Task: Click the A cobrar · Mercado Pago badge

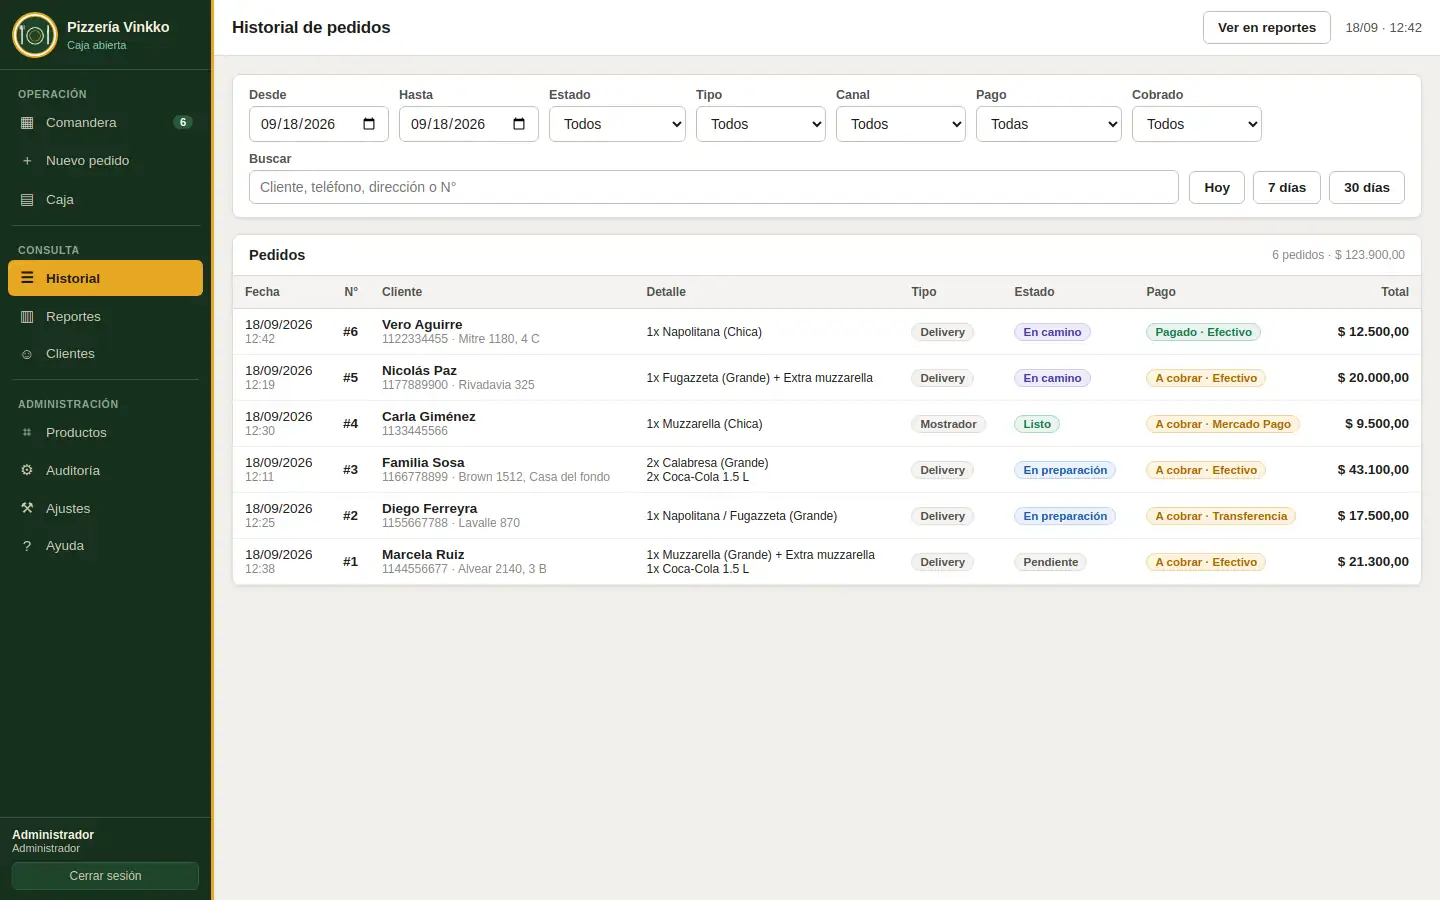Action: (1223, 424)
